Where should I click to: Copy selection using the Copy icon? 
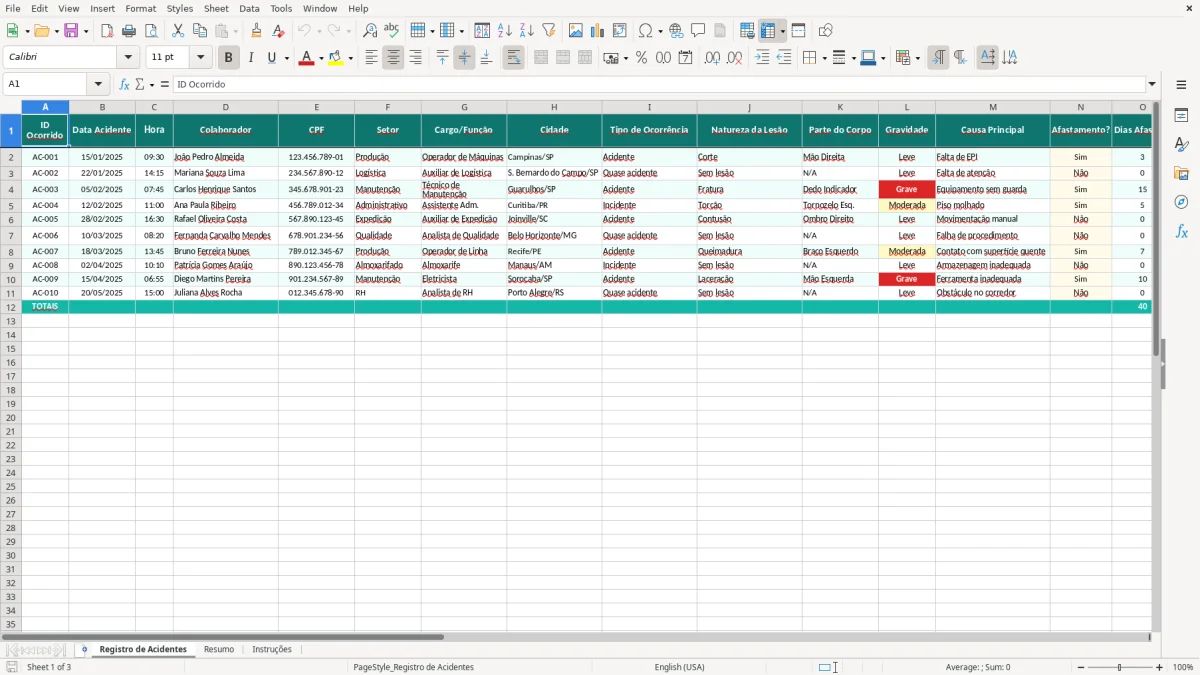pyautogui.click(x=200, y=31)
